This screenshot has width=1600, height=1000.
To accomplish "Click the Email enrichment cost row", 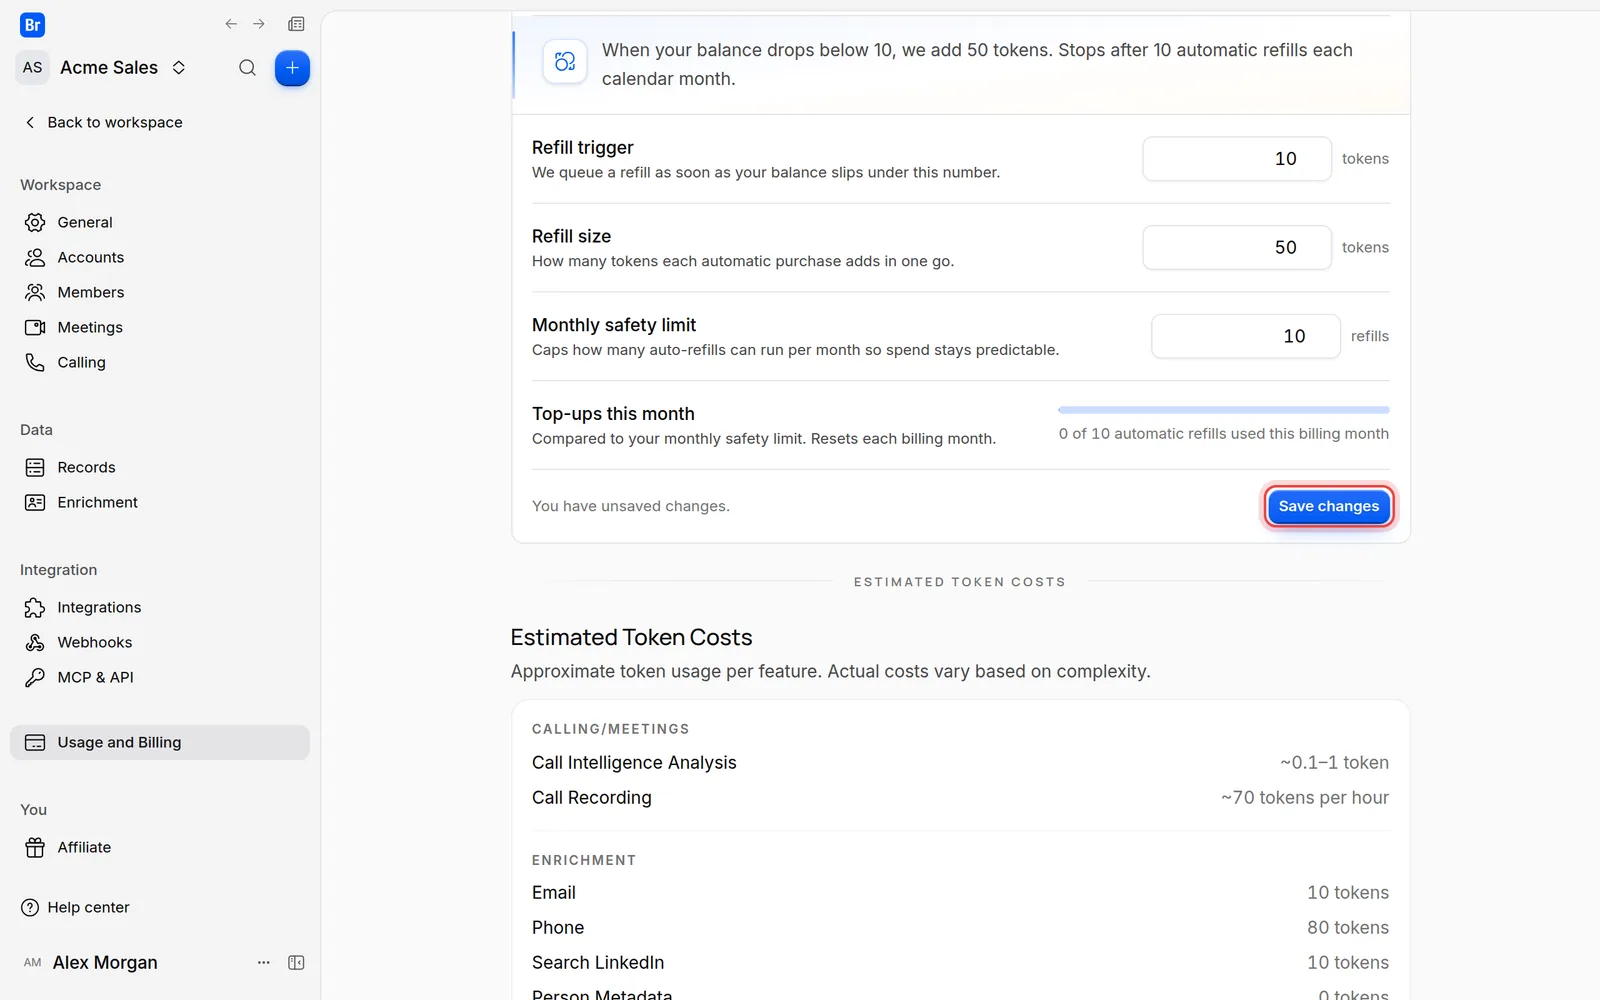I will (960, 892).
